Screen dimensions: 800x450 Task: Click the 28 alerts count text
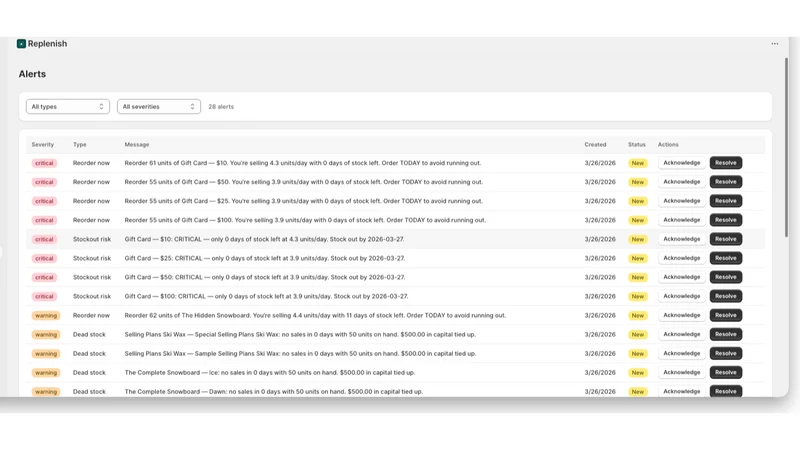pyautogui.click(x=221, y=107)
